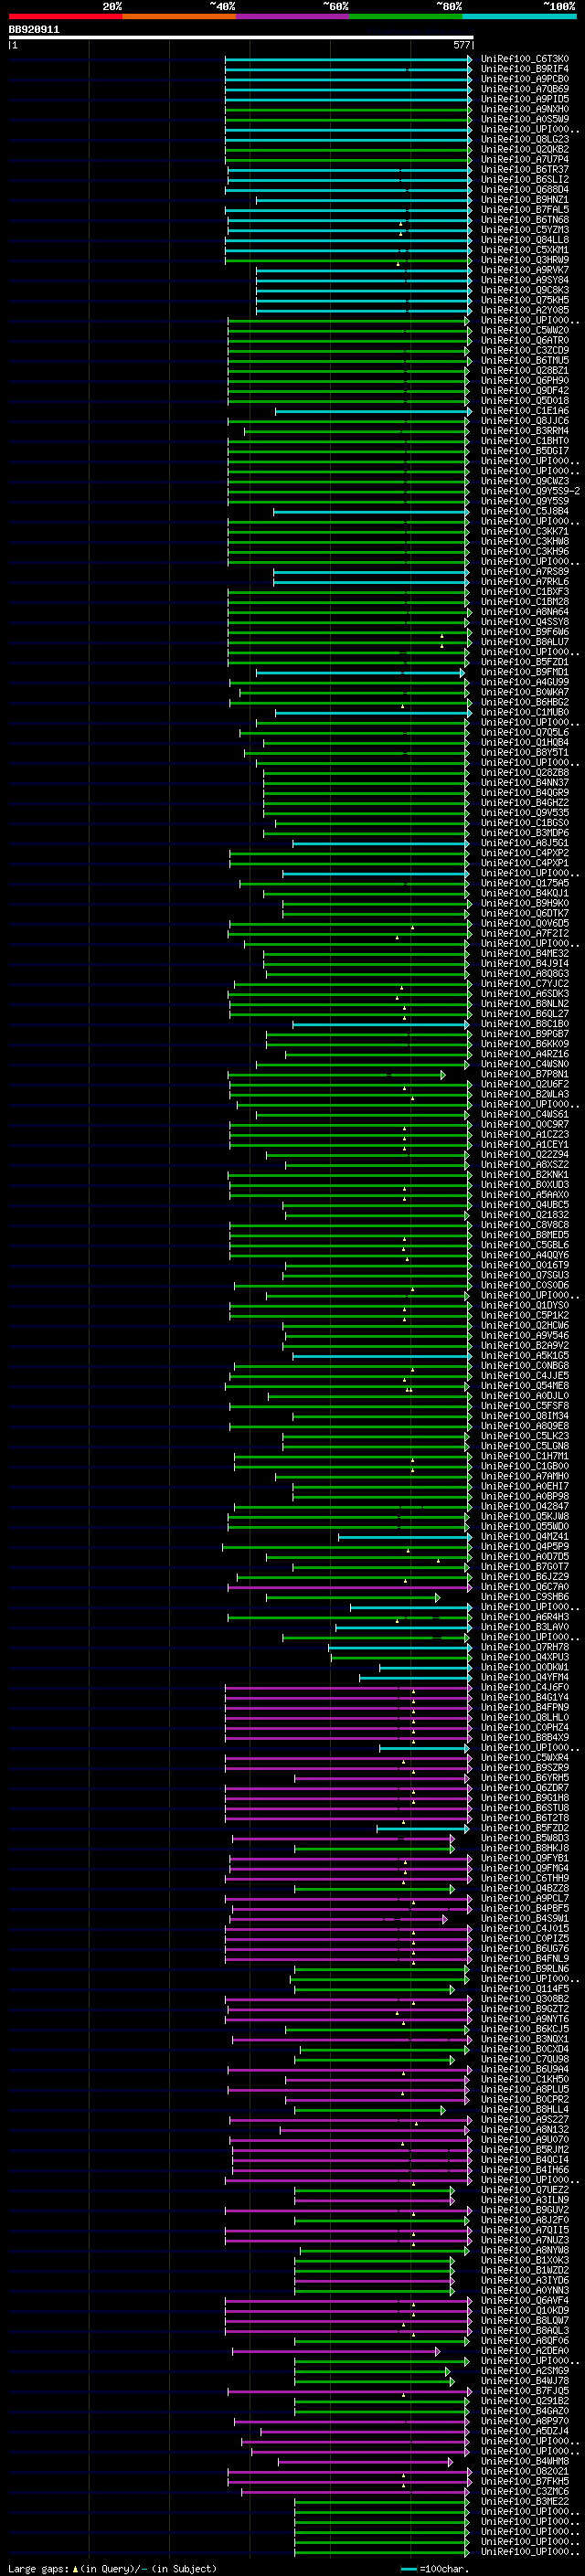The height and width of the screenshot is (2576, 585).
Task: Open hit UniRef100_A7QB69
Action: pyautogui.click(x=525, y=89)
